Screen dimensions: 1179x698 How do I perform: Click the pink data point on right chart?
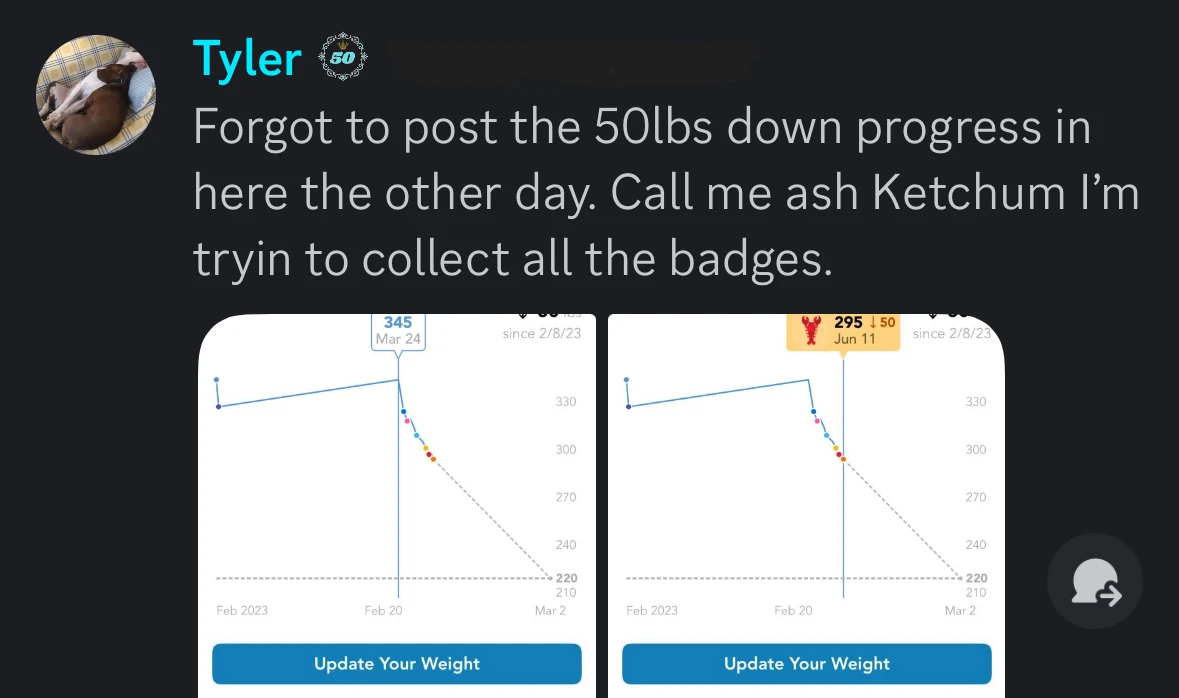coord(818,421)
